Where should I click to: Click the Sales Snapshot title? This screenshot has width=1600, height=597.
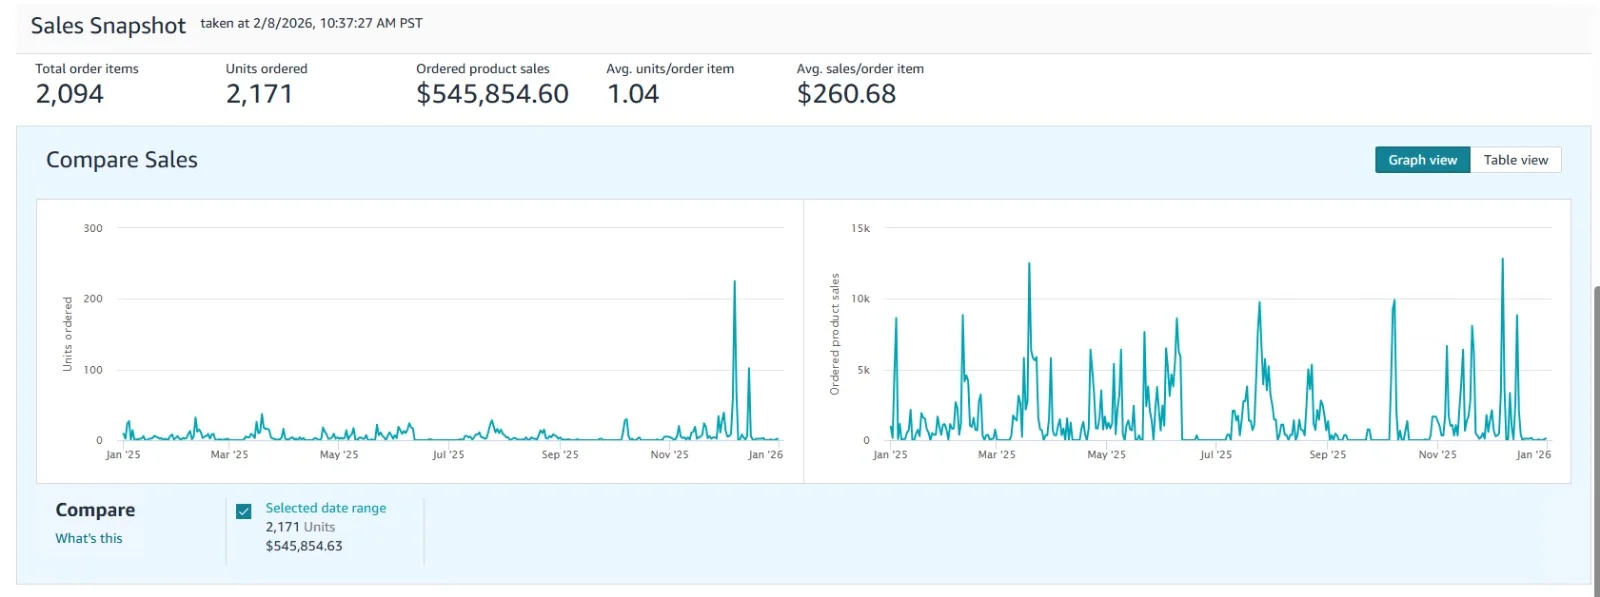108,26
